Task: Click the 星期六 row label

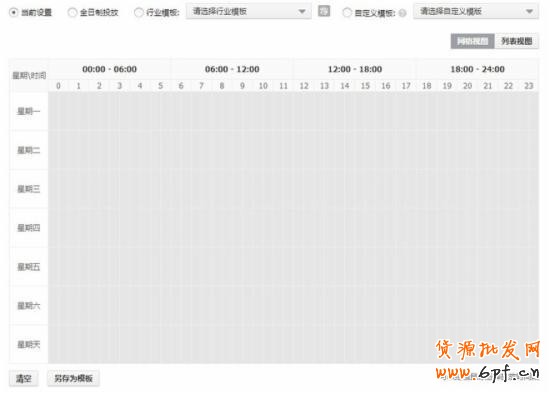Action: 29,306
